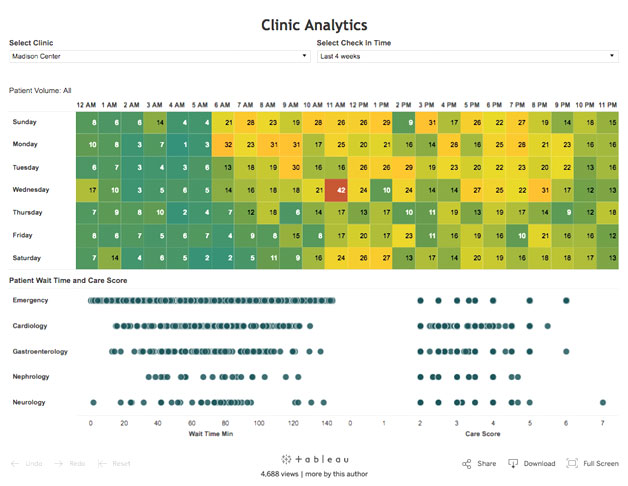Viewport: 628px width, 486px height.
Task: Click the Full Screen icon
Action: click(572, 464)
